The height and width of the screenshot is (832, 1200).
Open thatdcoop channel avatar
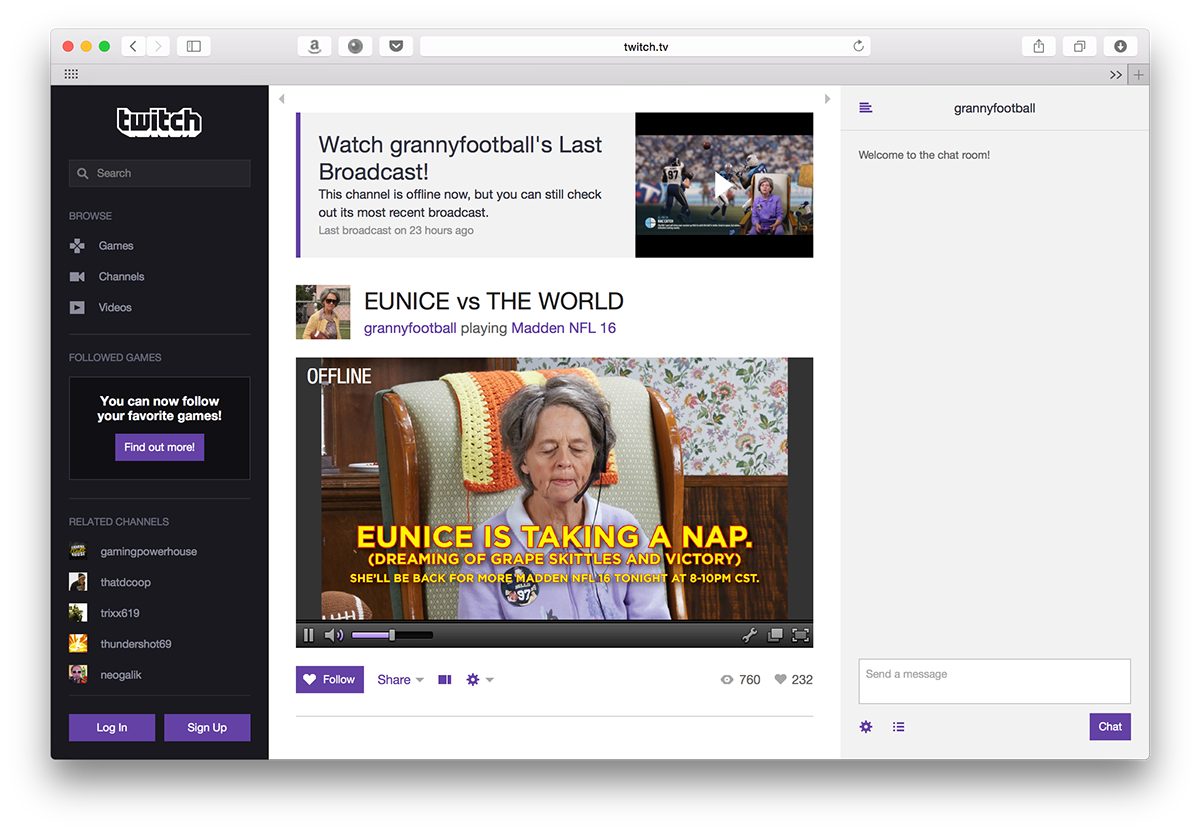78,582
